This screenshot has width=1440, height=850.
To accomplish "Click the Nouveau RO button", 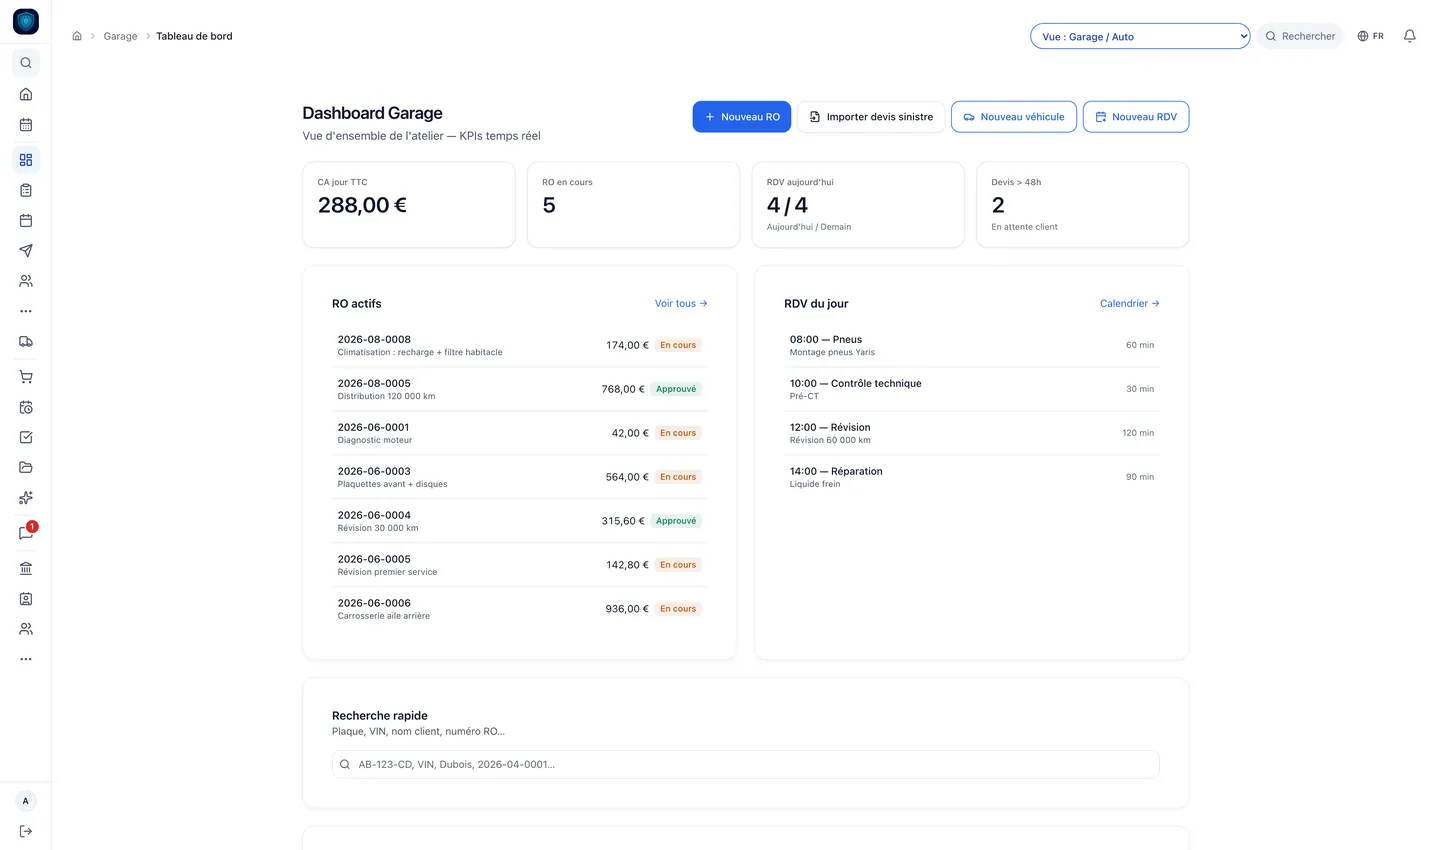I will [x=742, y=117].
